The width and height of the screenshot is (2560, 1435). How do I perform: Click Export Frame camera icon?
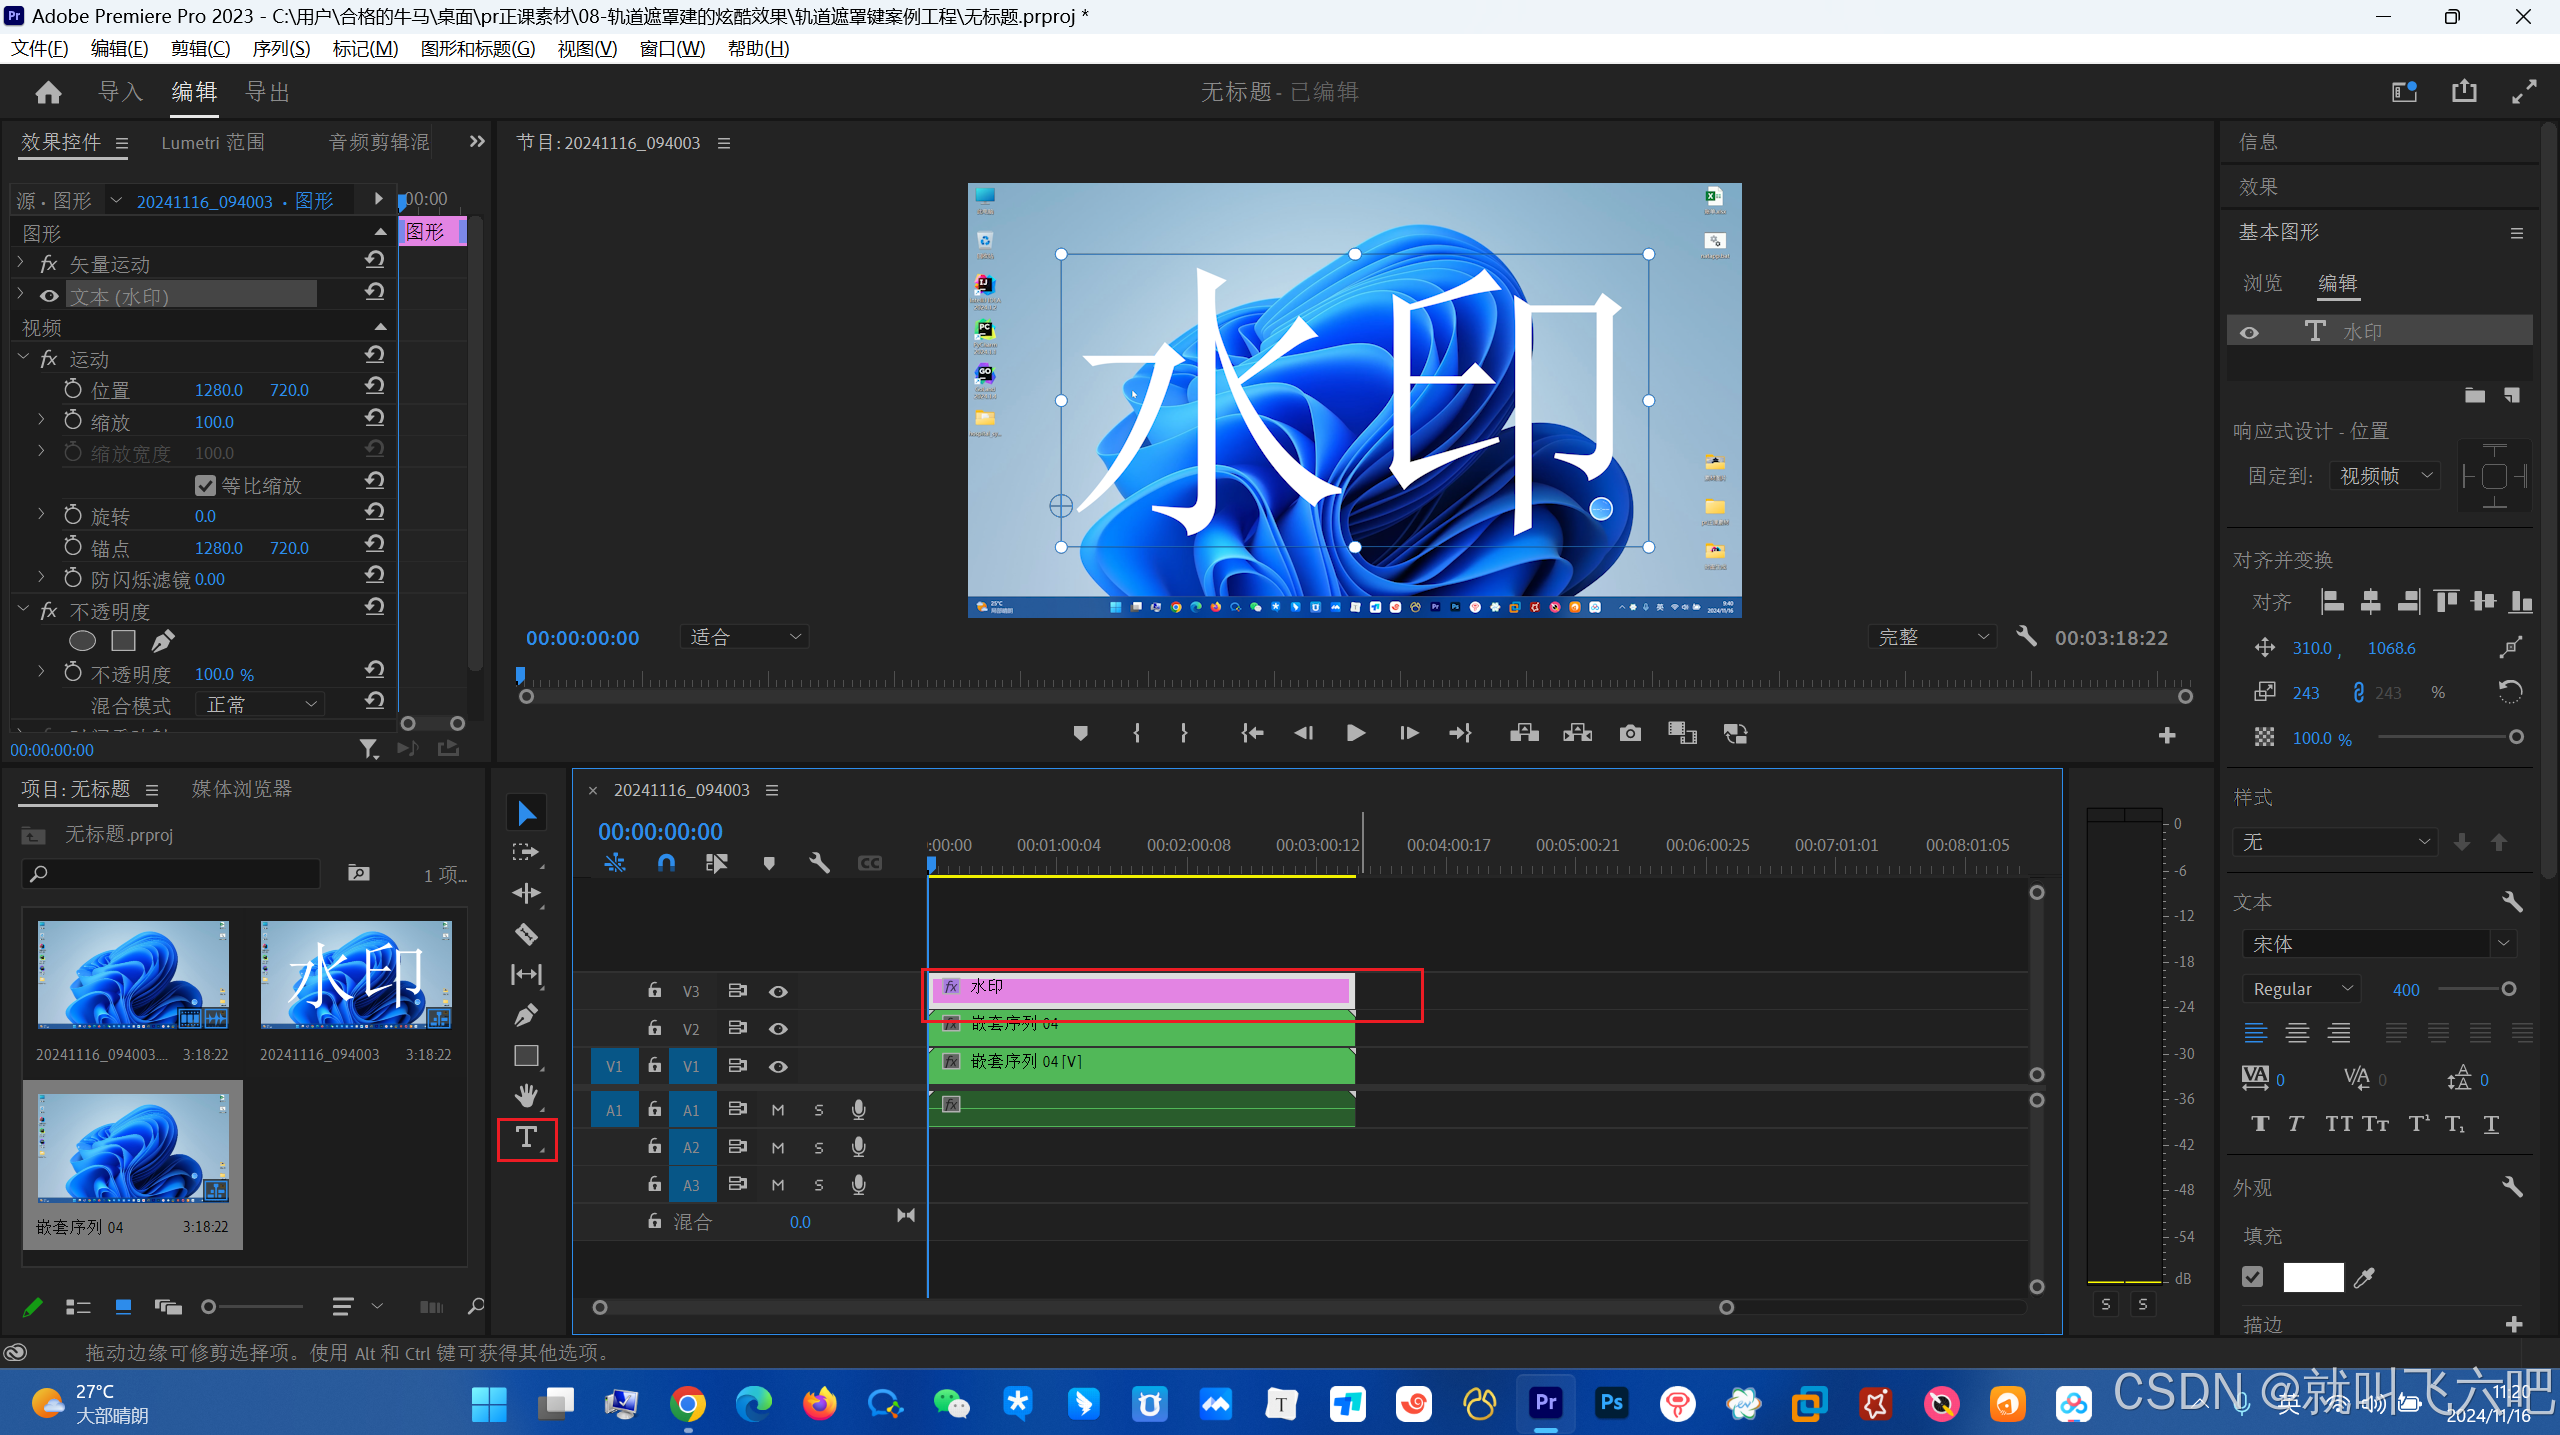pyautogui.click(x=1630, y=733)
